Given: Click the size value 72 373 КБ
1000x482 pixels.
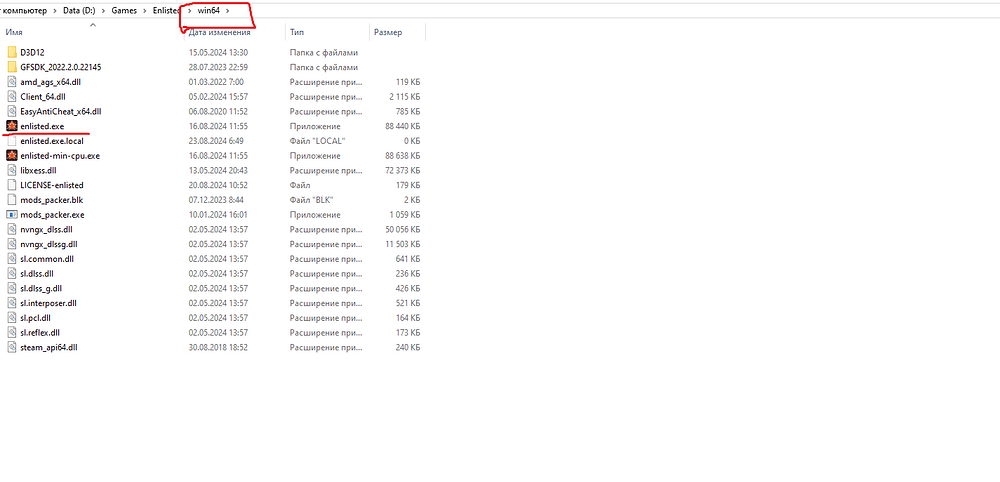Looking at the screenshot, I should [402, 170].
